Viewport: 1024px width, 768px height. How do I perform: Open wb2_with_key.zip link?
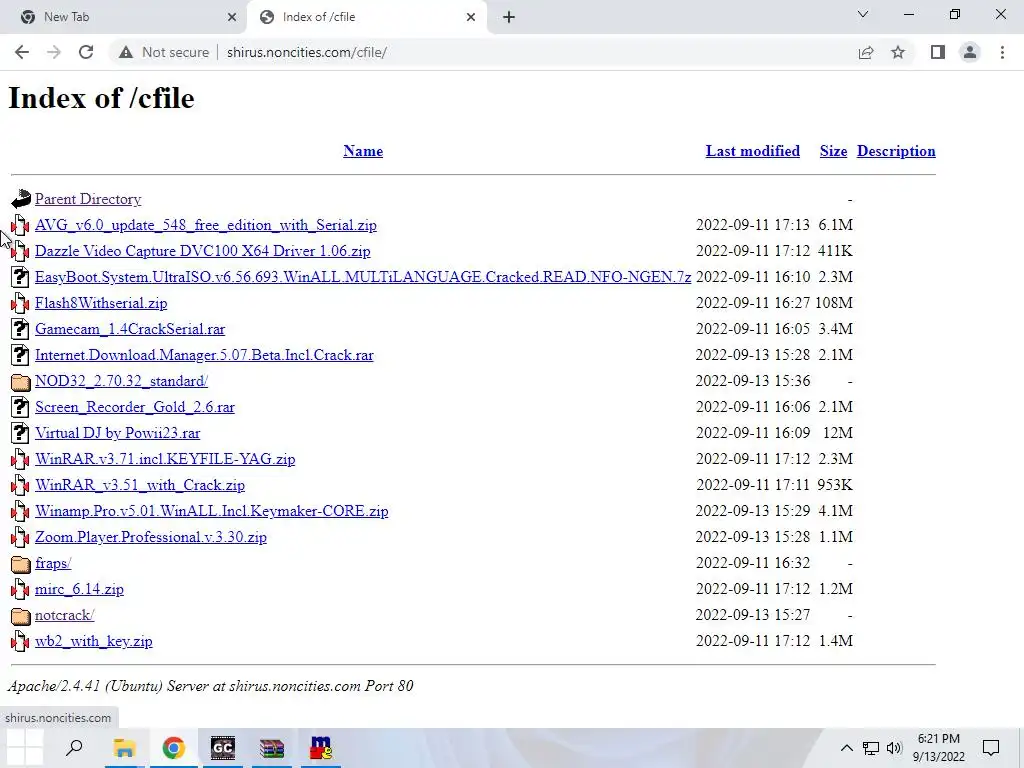[94, 641]
